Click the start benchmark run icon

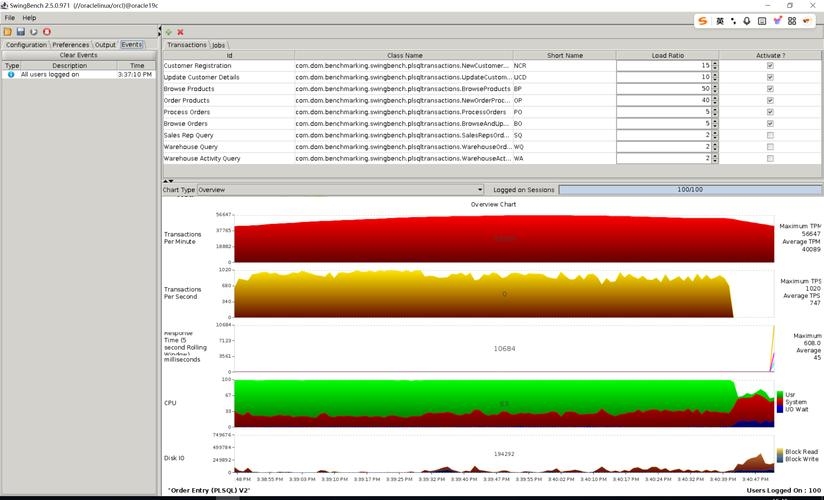tap(33, 32)
